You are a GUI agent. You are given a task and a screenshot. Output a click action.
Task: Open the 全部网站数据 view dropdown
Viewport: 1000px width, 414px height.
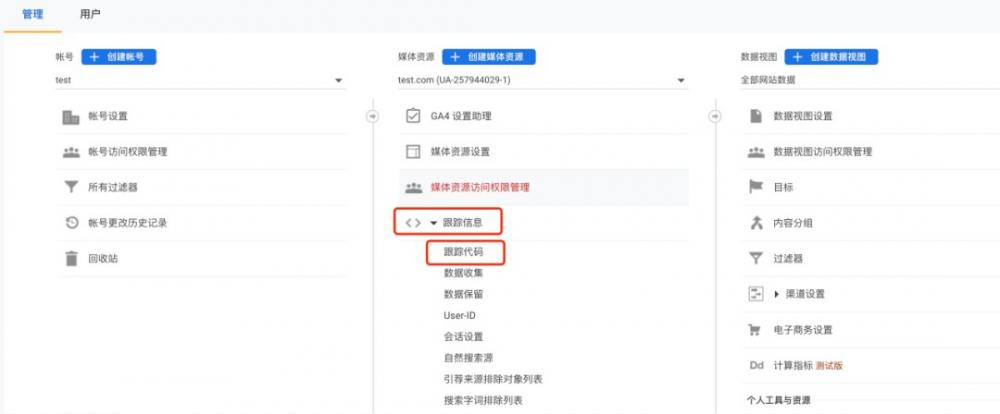pos(870,80)
